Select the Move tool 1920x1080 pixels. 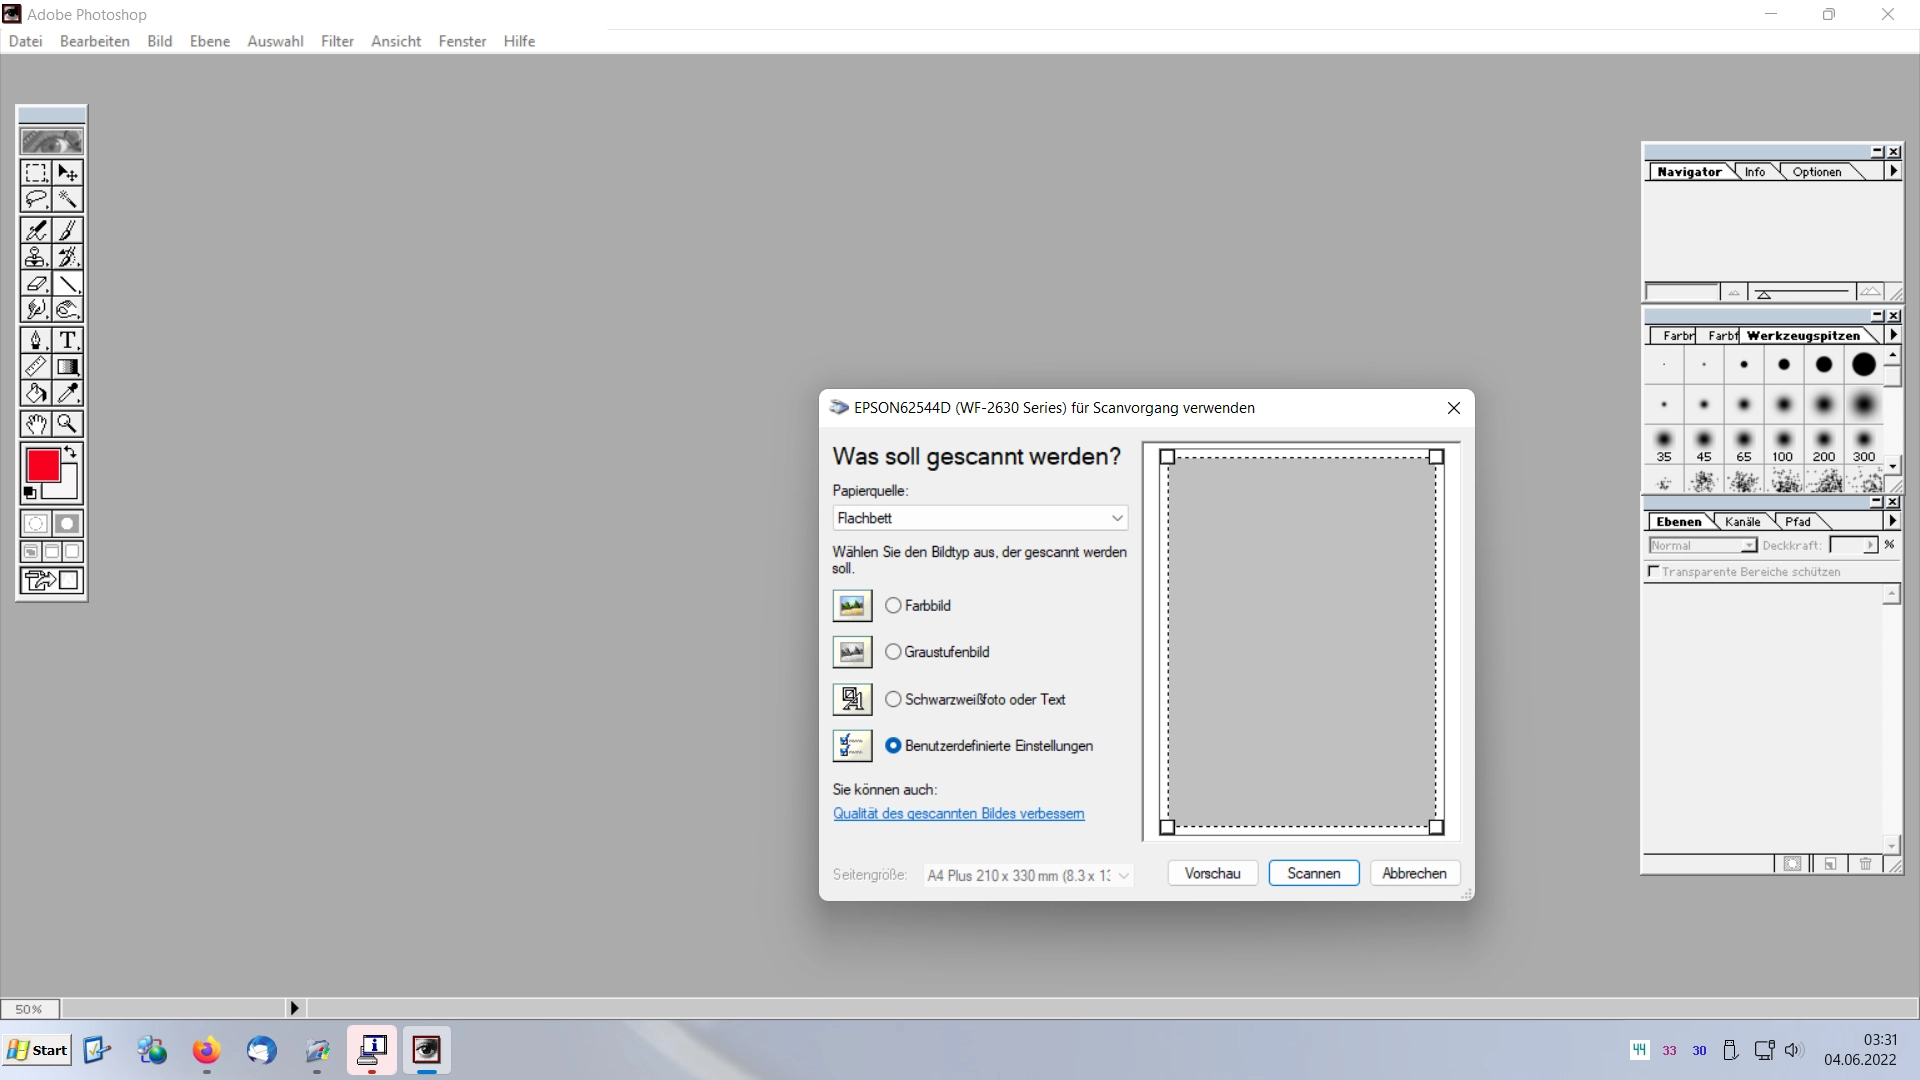pos(68,172)
